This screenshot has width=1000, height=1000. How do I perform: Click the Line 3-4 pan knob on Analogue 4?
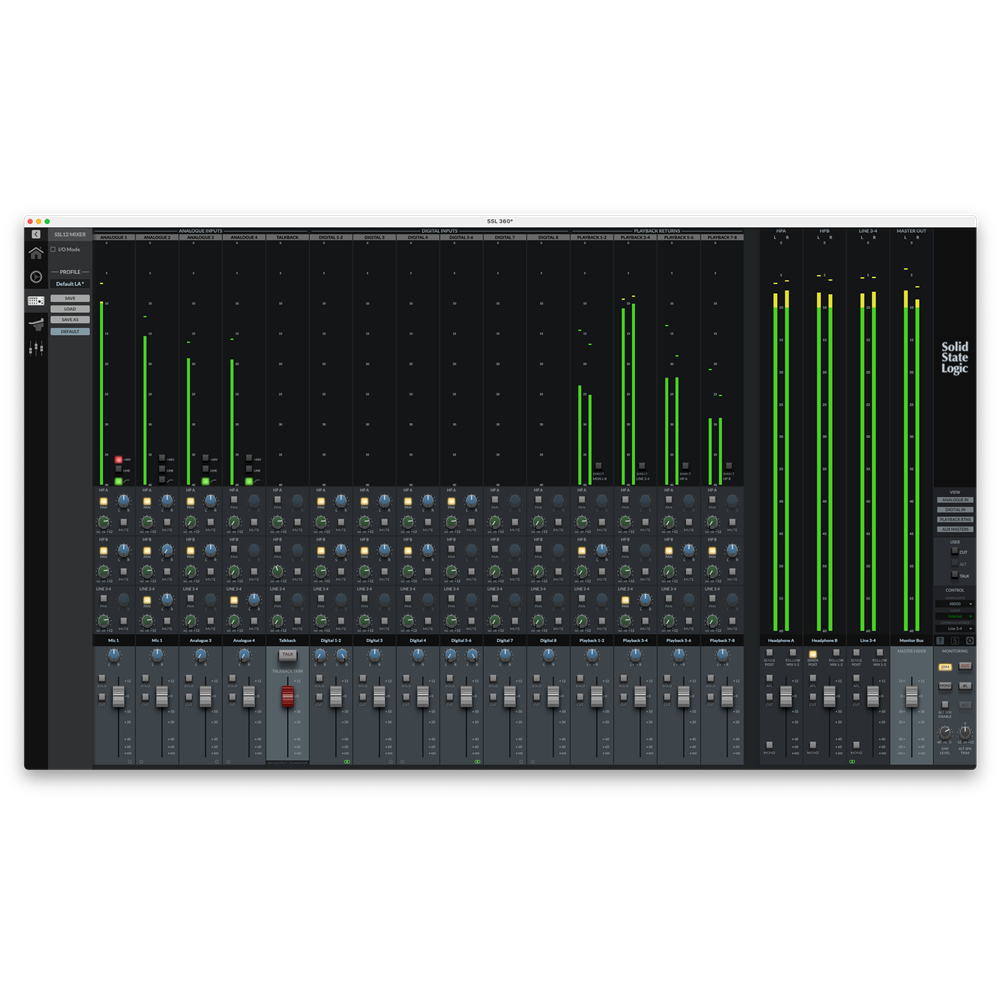(254, 599)
